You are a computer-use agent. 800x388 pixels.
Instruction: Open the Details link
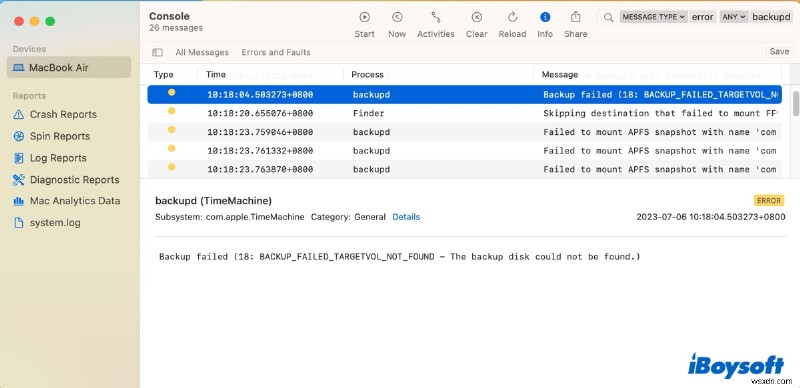click(x=406, y=217)
